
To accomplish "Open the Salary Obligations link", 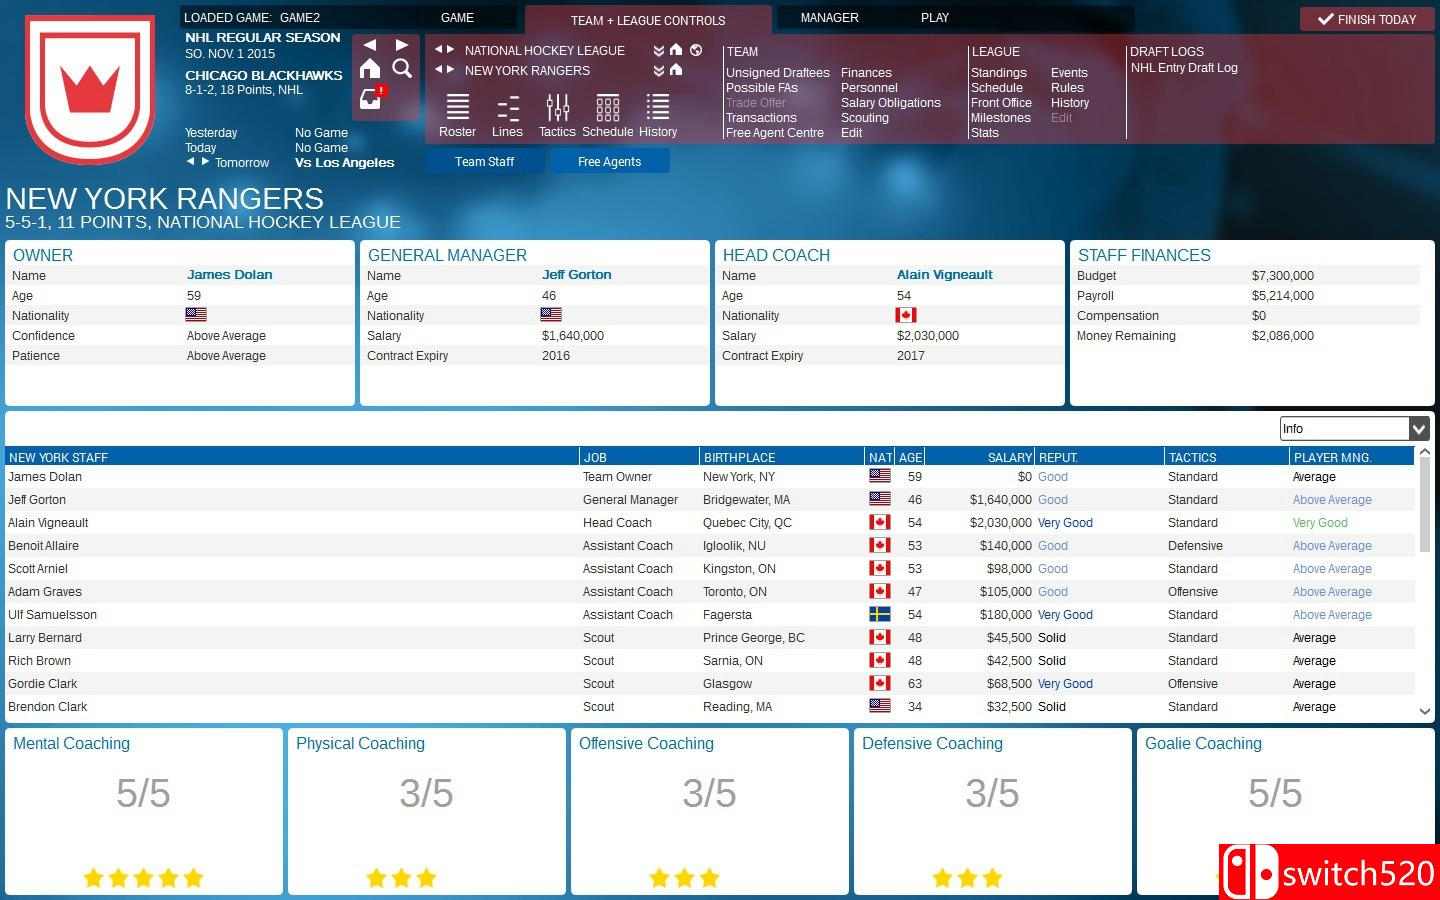I will coord(890,103).
